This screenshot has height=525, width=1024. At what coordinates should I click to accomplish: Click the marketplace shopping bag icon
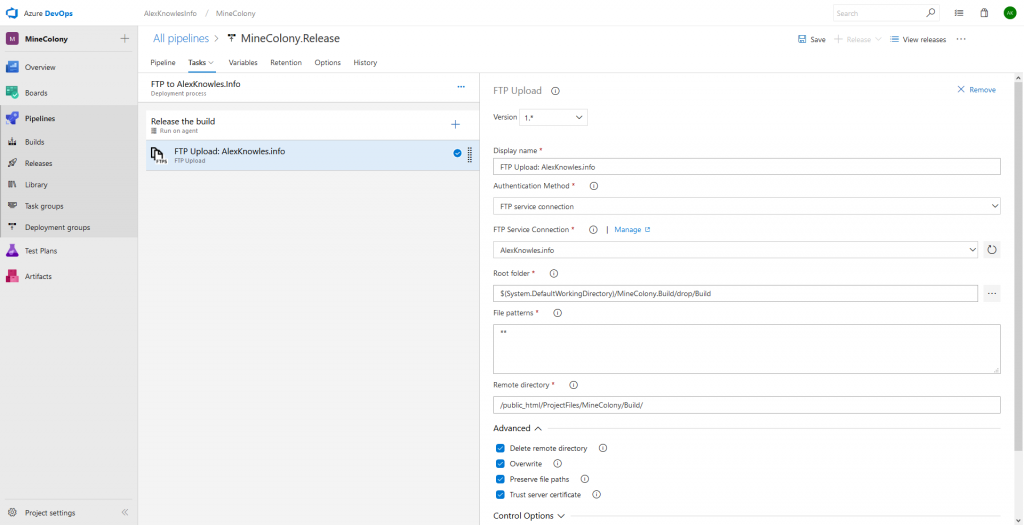tap(984, 13)
